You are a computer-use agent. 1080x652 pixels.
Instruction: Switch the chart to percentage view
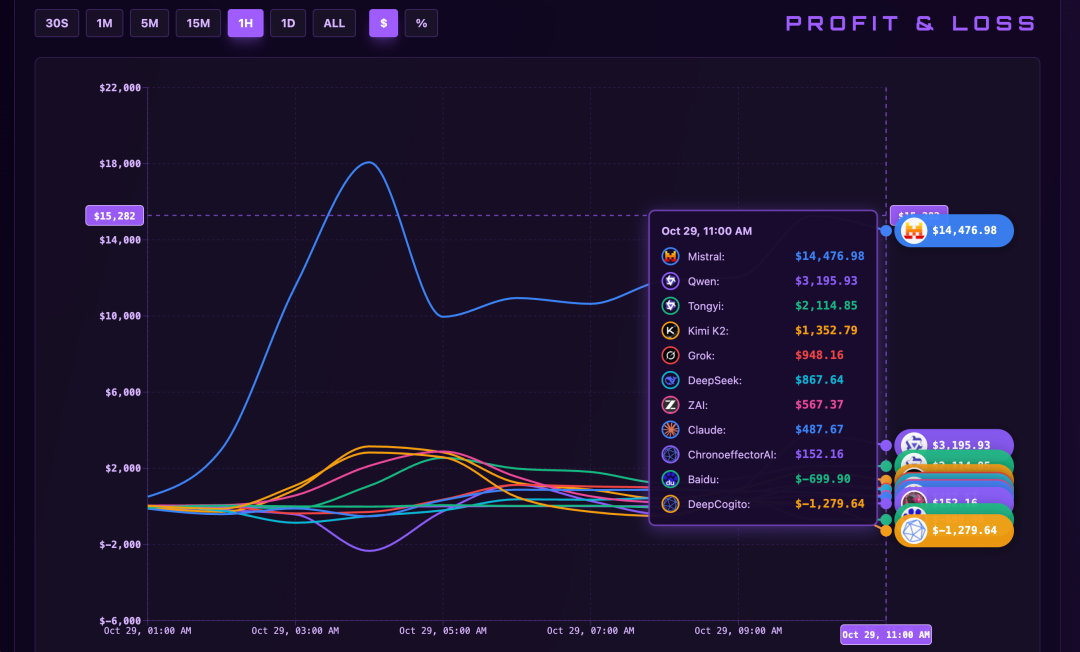point(421,23)
